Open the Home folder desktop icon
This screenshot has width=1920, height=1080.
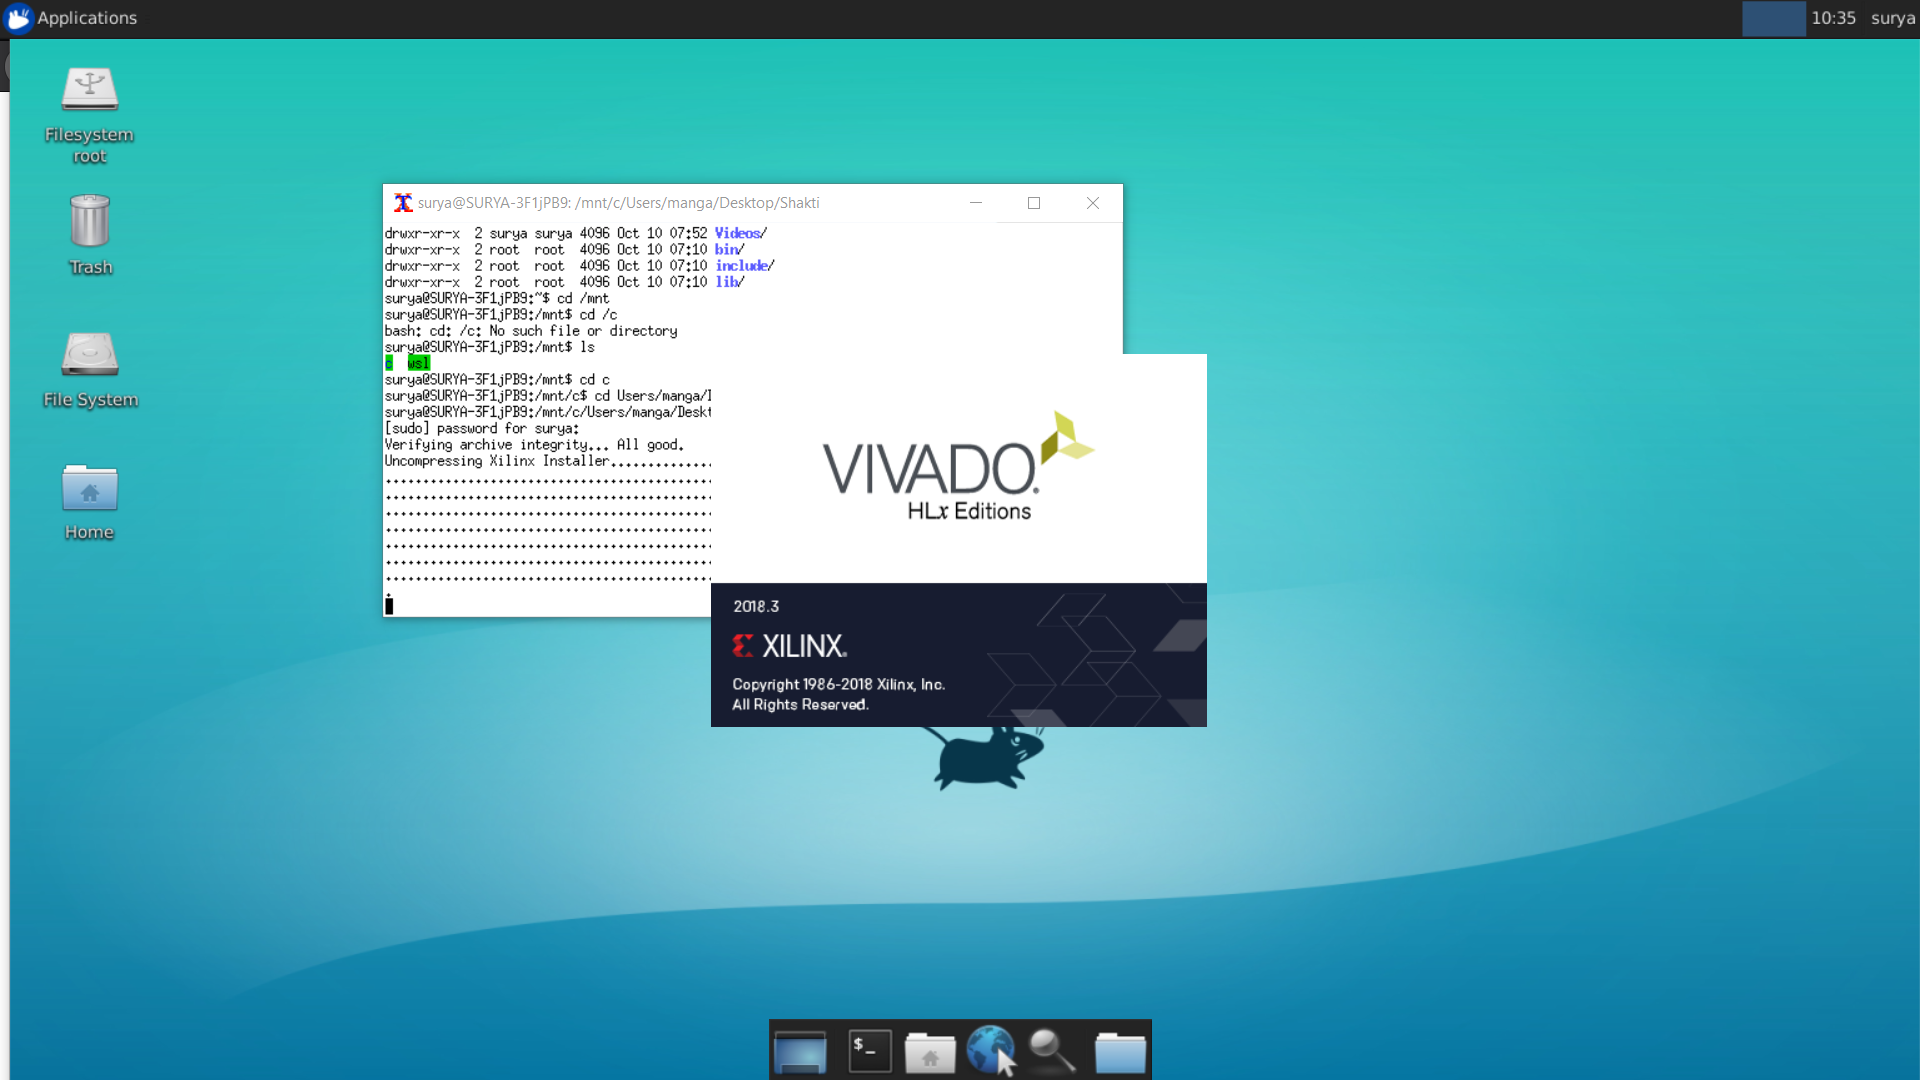click(x=90, y=502)
